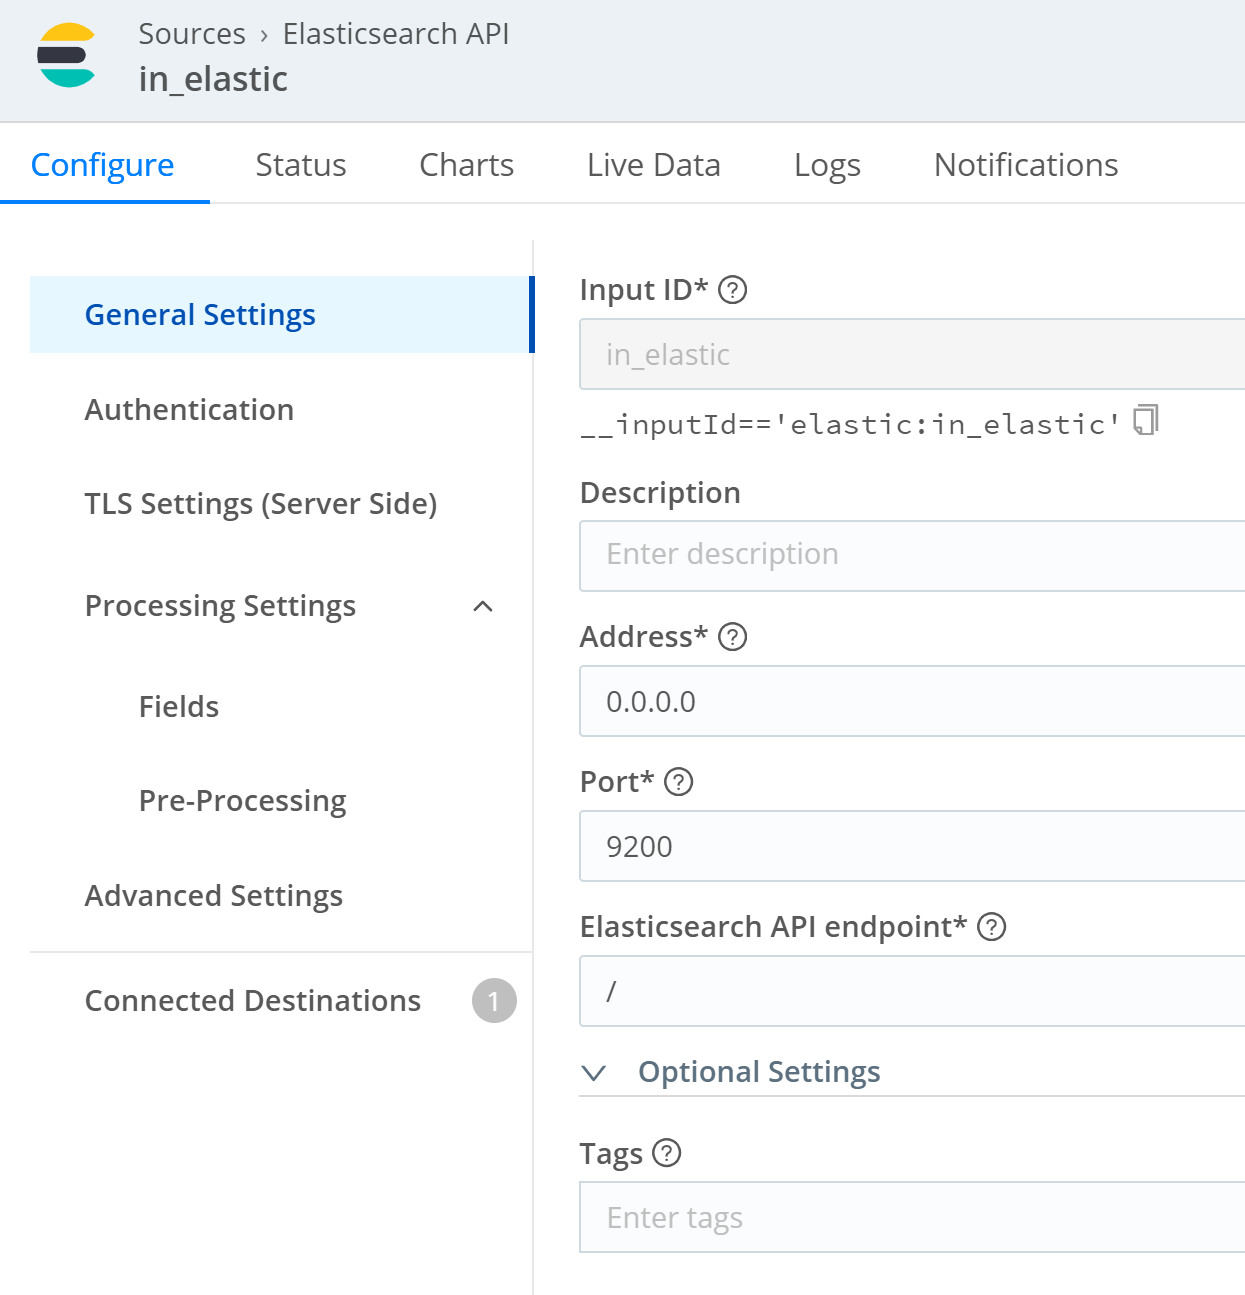Click the Tags help icon

[x=667, y=1153]
